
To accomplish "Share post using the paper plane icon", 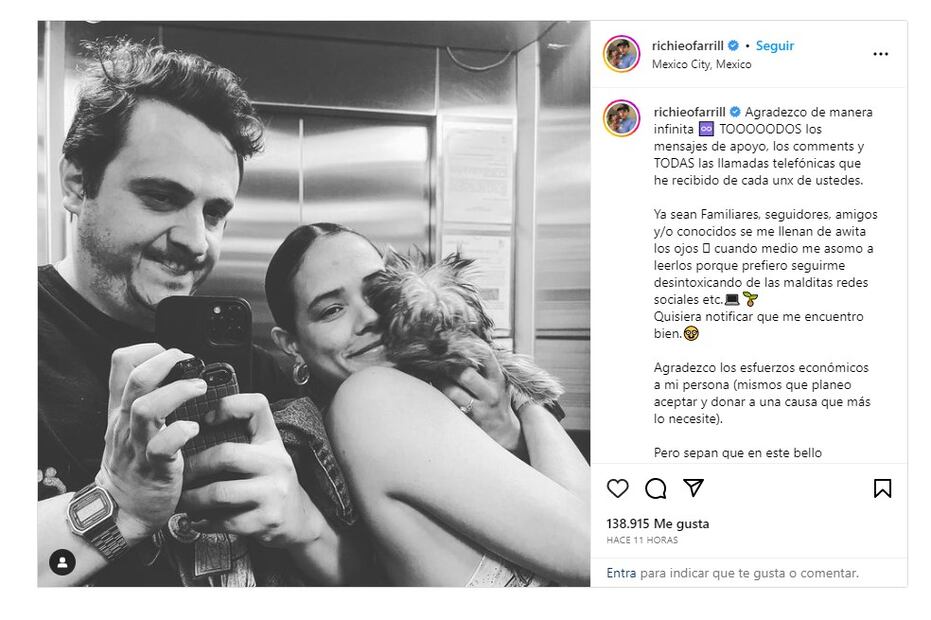I will [693, 488].
